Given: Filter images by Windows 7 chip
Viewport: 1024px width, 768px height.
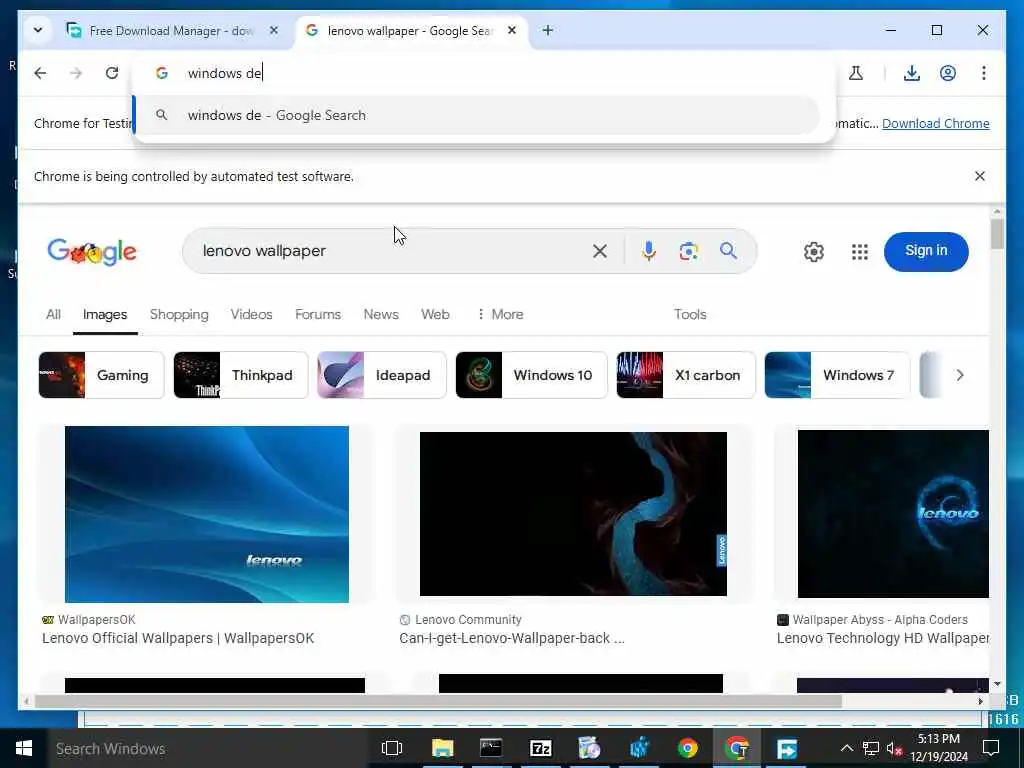Looking at the screenshot, I should pyautogui.click(x=837, y=375).
